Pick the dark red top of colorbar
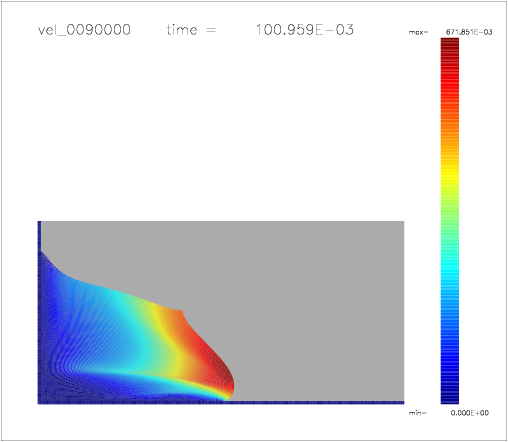This screenshot has width=508, height=442. coord(450,45)
